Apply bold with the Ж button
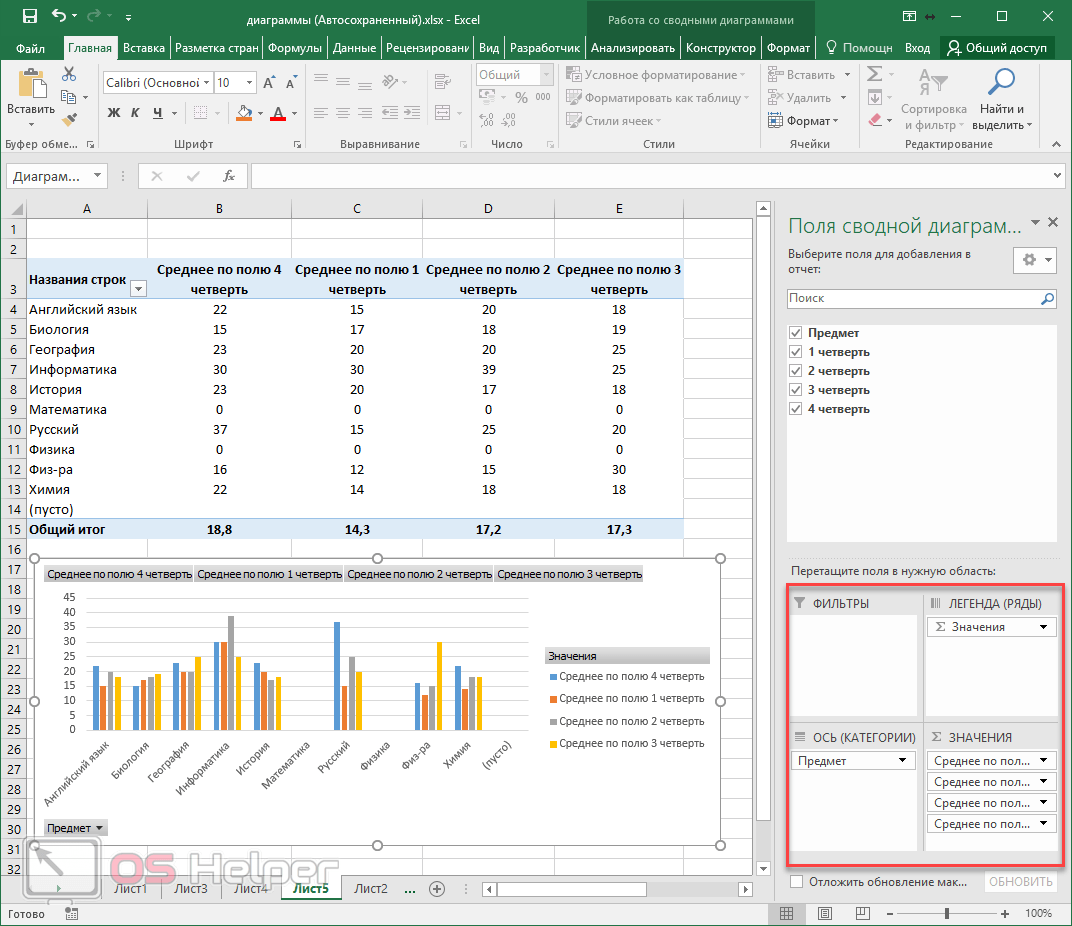Screen dimensions: 1072x926 (113, 113)
